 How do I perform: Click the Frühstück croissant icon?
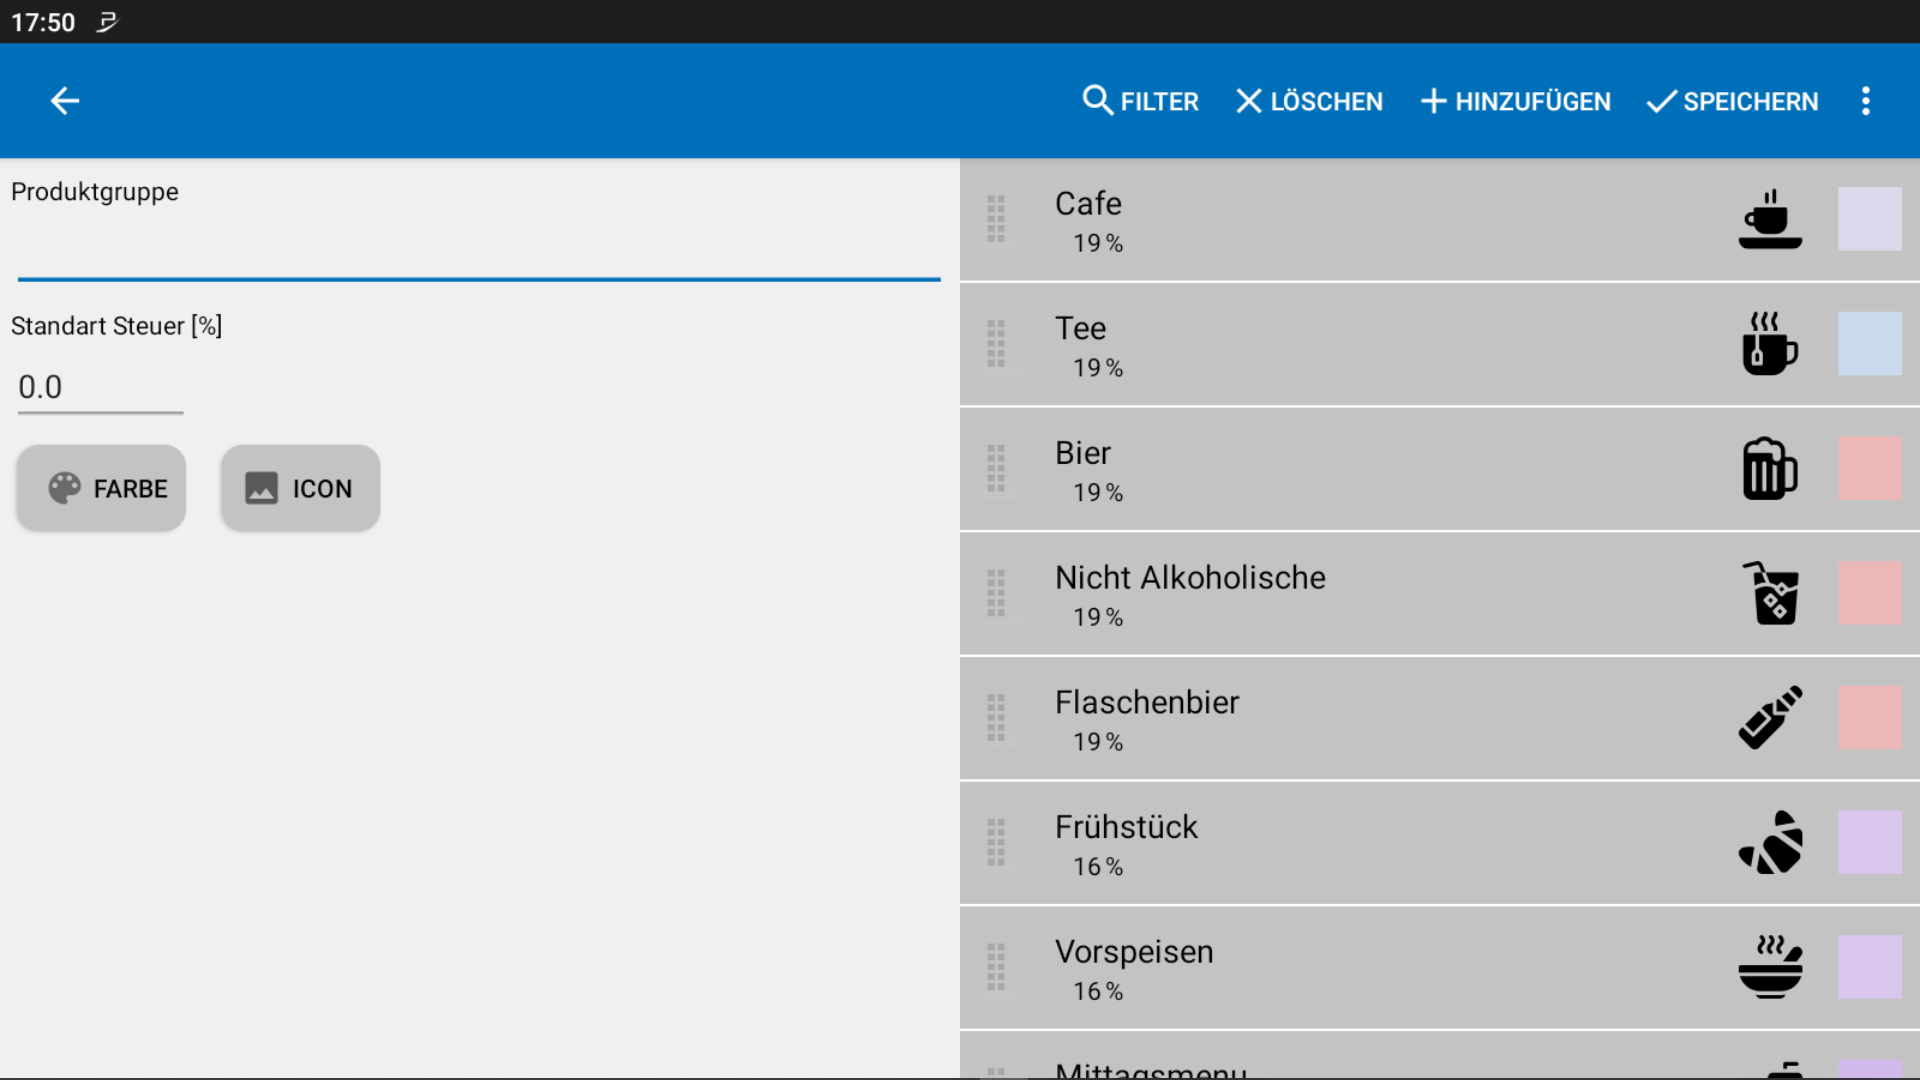[x=1771, y=842]
